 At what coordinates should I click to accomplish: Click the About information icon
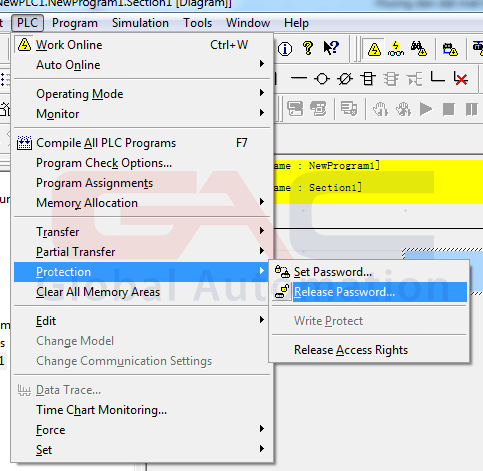click(x=285, y=49)
